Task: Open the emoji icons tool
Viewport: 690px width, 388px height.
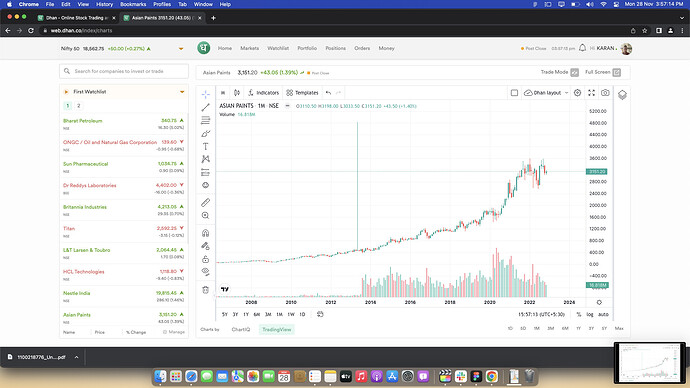Action: click(206, 185)
